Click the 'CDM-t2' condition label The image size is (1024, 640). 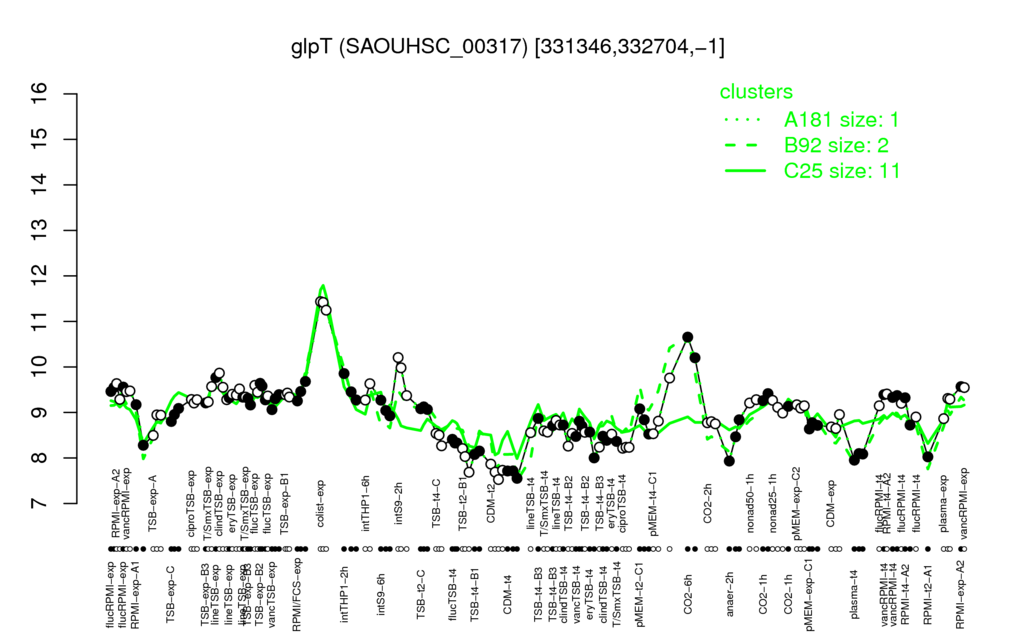[x=491, y=505]
